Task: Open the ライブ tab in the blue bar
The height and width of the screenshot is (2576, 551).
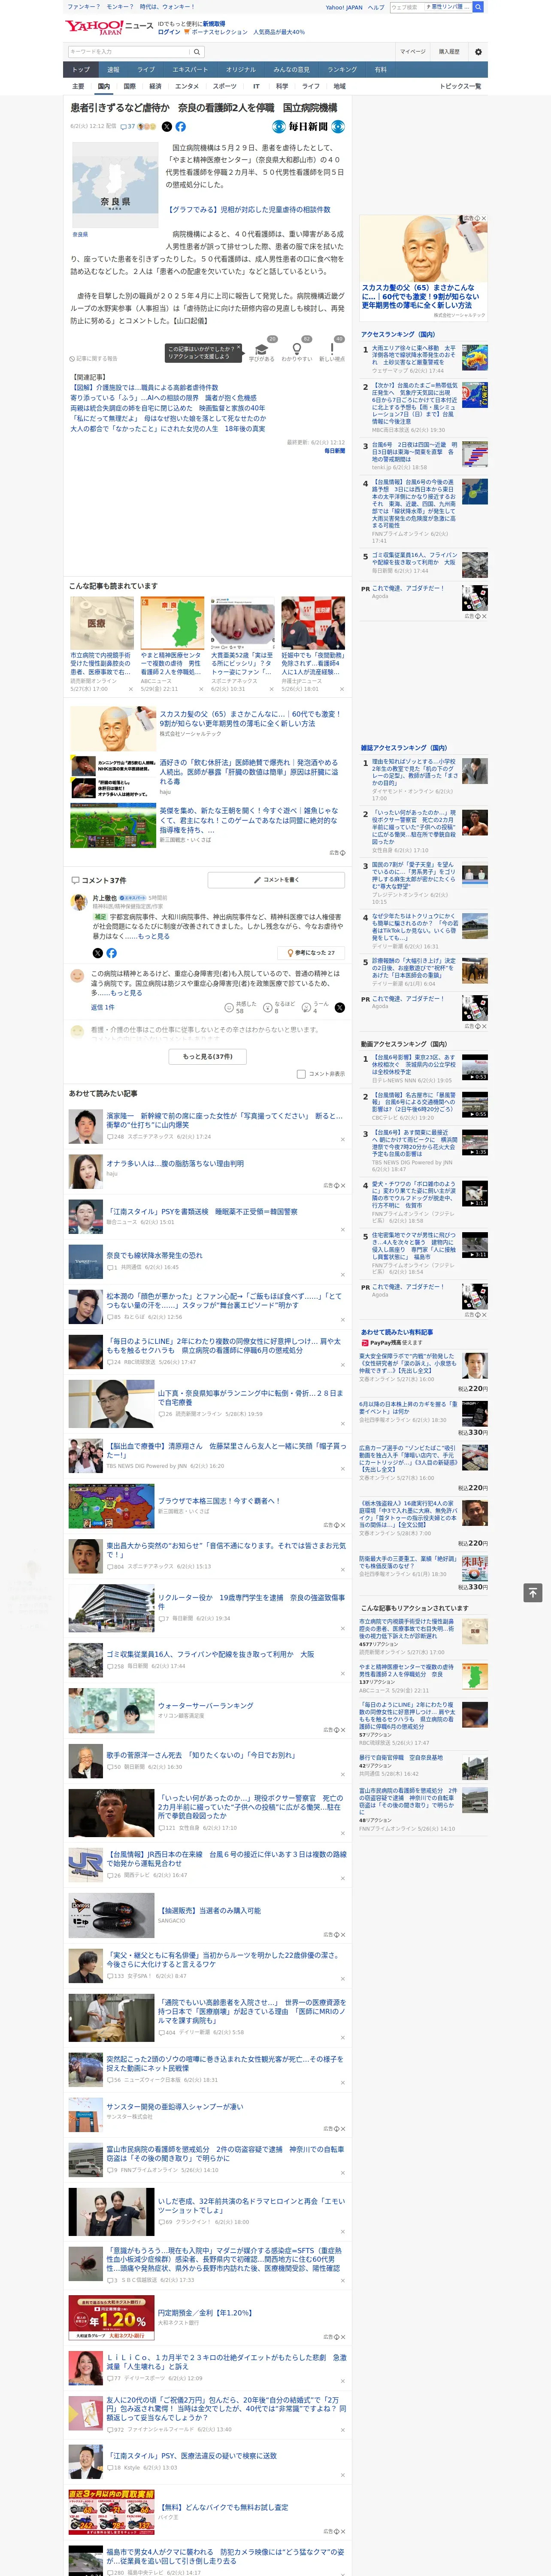Action: pyautogui.click(x=146, y=70)
